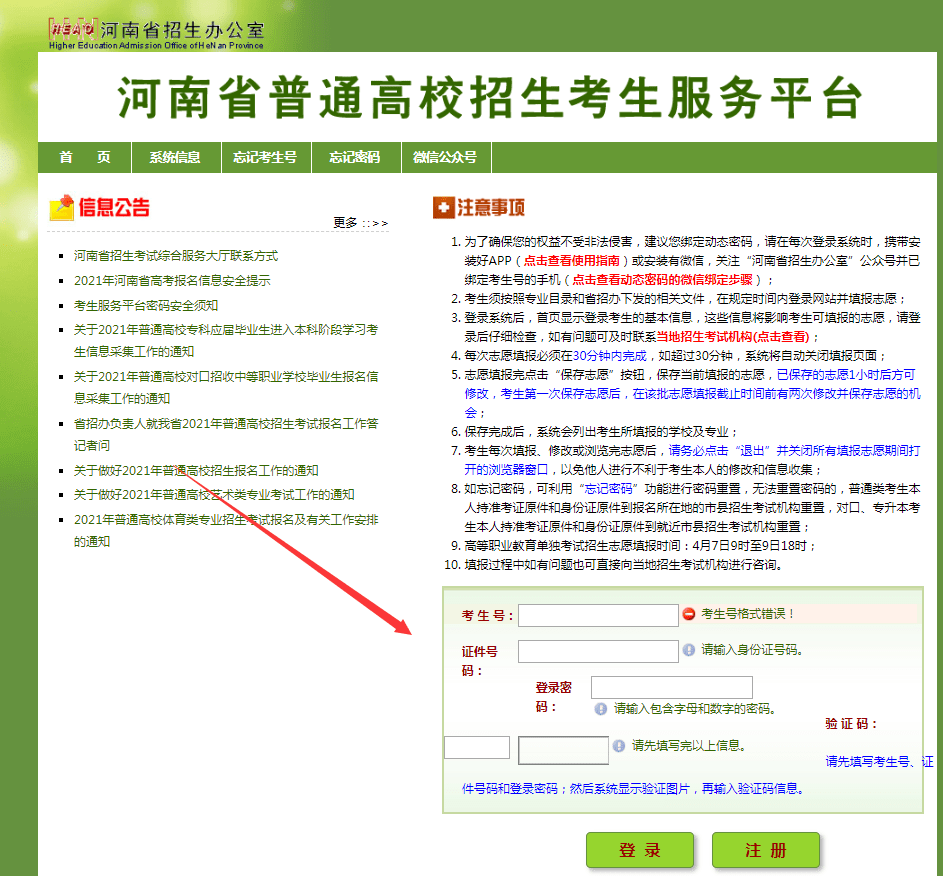Image resolution: width=943 pixels, height=876 pixels.
Task: Click the 注册 button
Action: pos(766,850)
